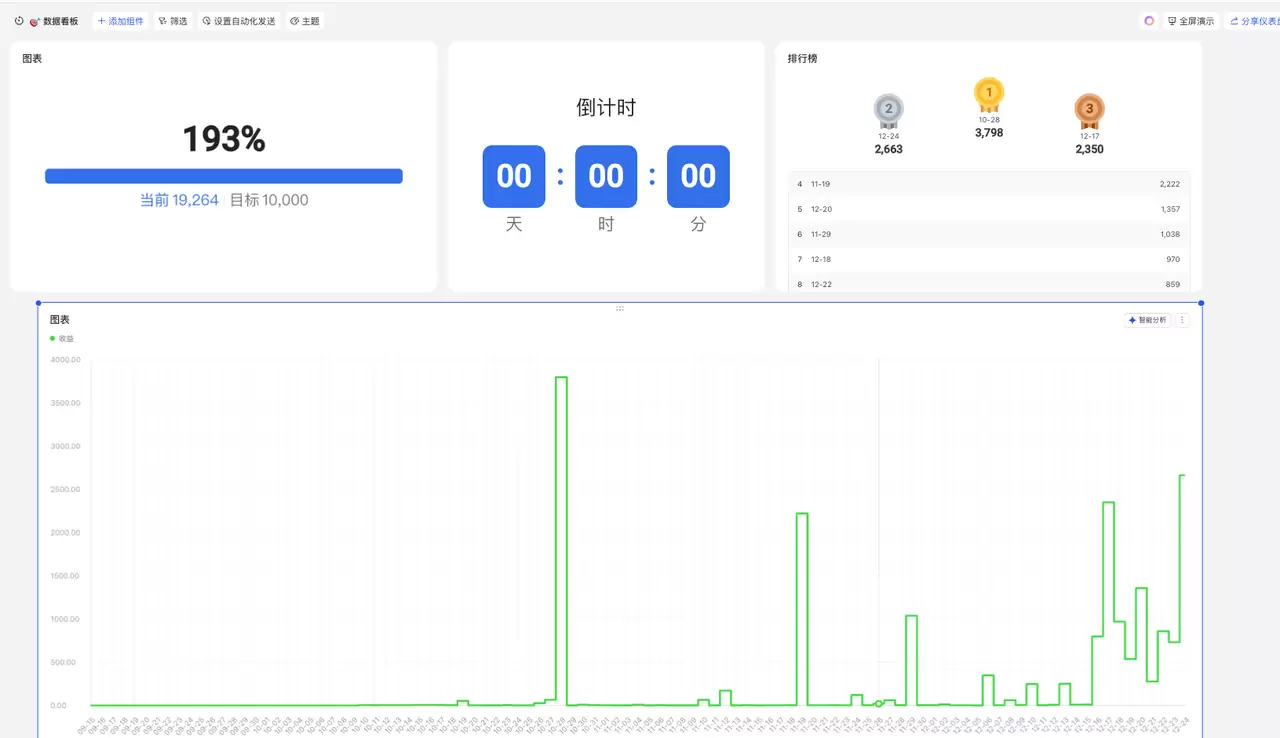Click the blue 193% progress bar
The width and height of the screenshot is (1280, 738).
click(x=223, y=176)
